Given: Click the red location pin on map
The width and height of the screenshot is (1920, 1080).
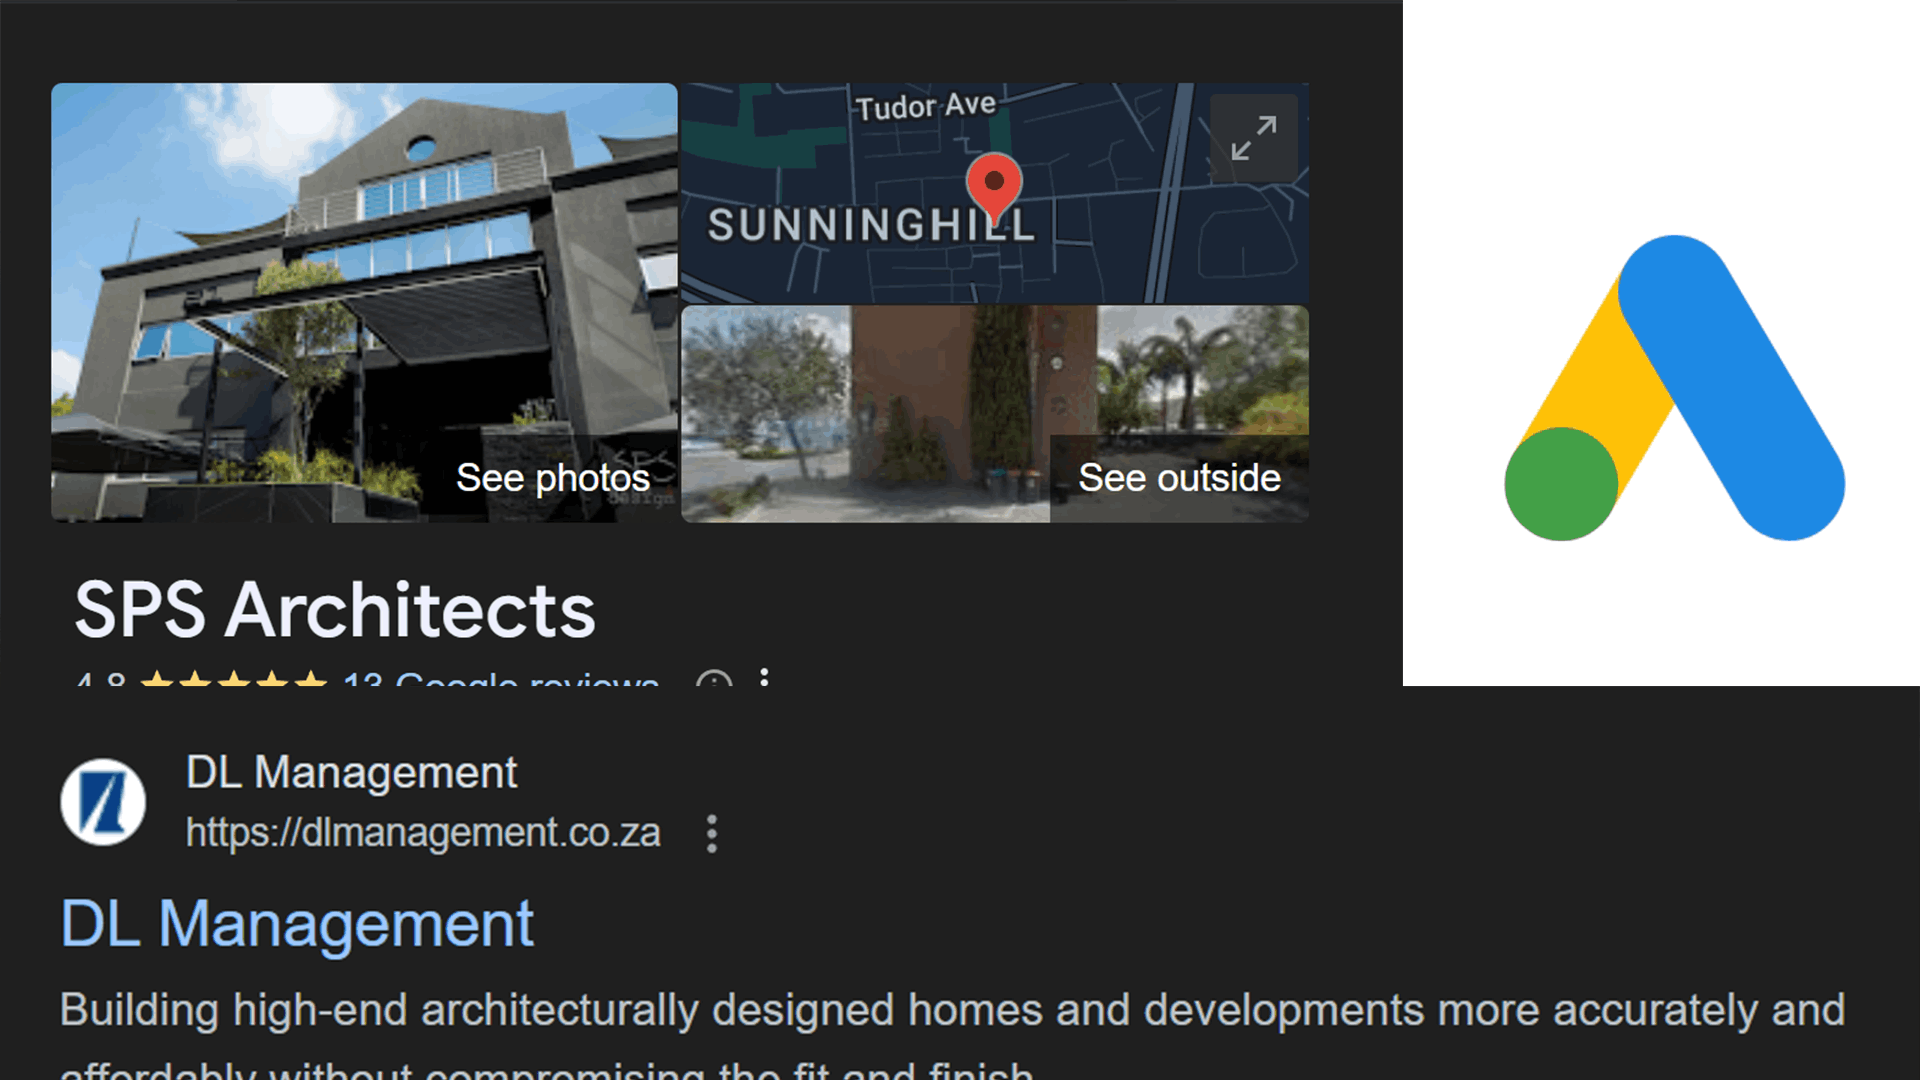Looking at the screenshot, I should 994,188.
